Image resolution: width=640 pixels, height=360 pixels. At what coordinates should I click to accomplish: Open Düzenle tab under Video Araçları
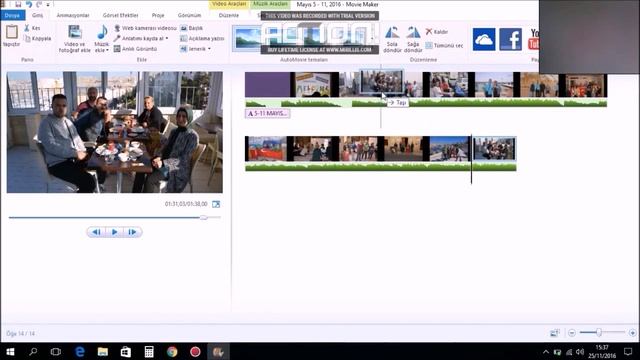click(x=229, y=15)
